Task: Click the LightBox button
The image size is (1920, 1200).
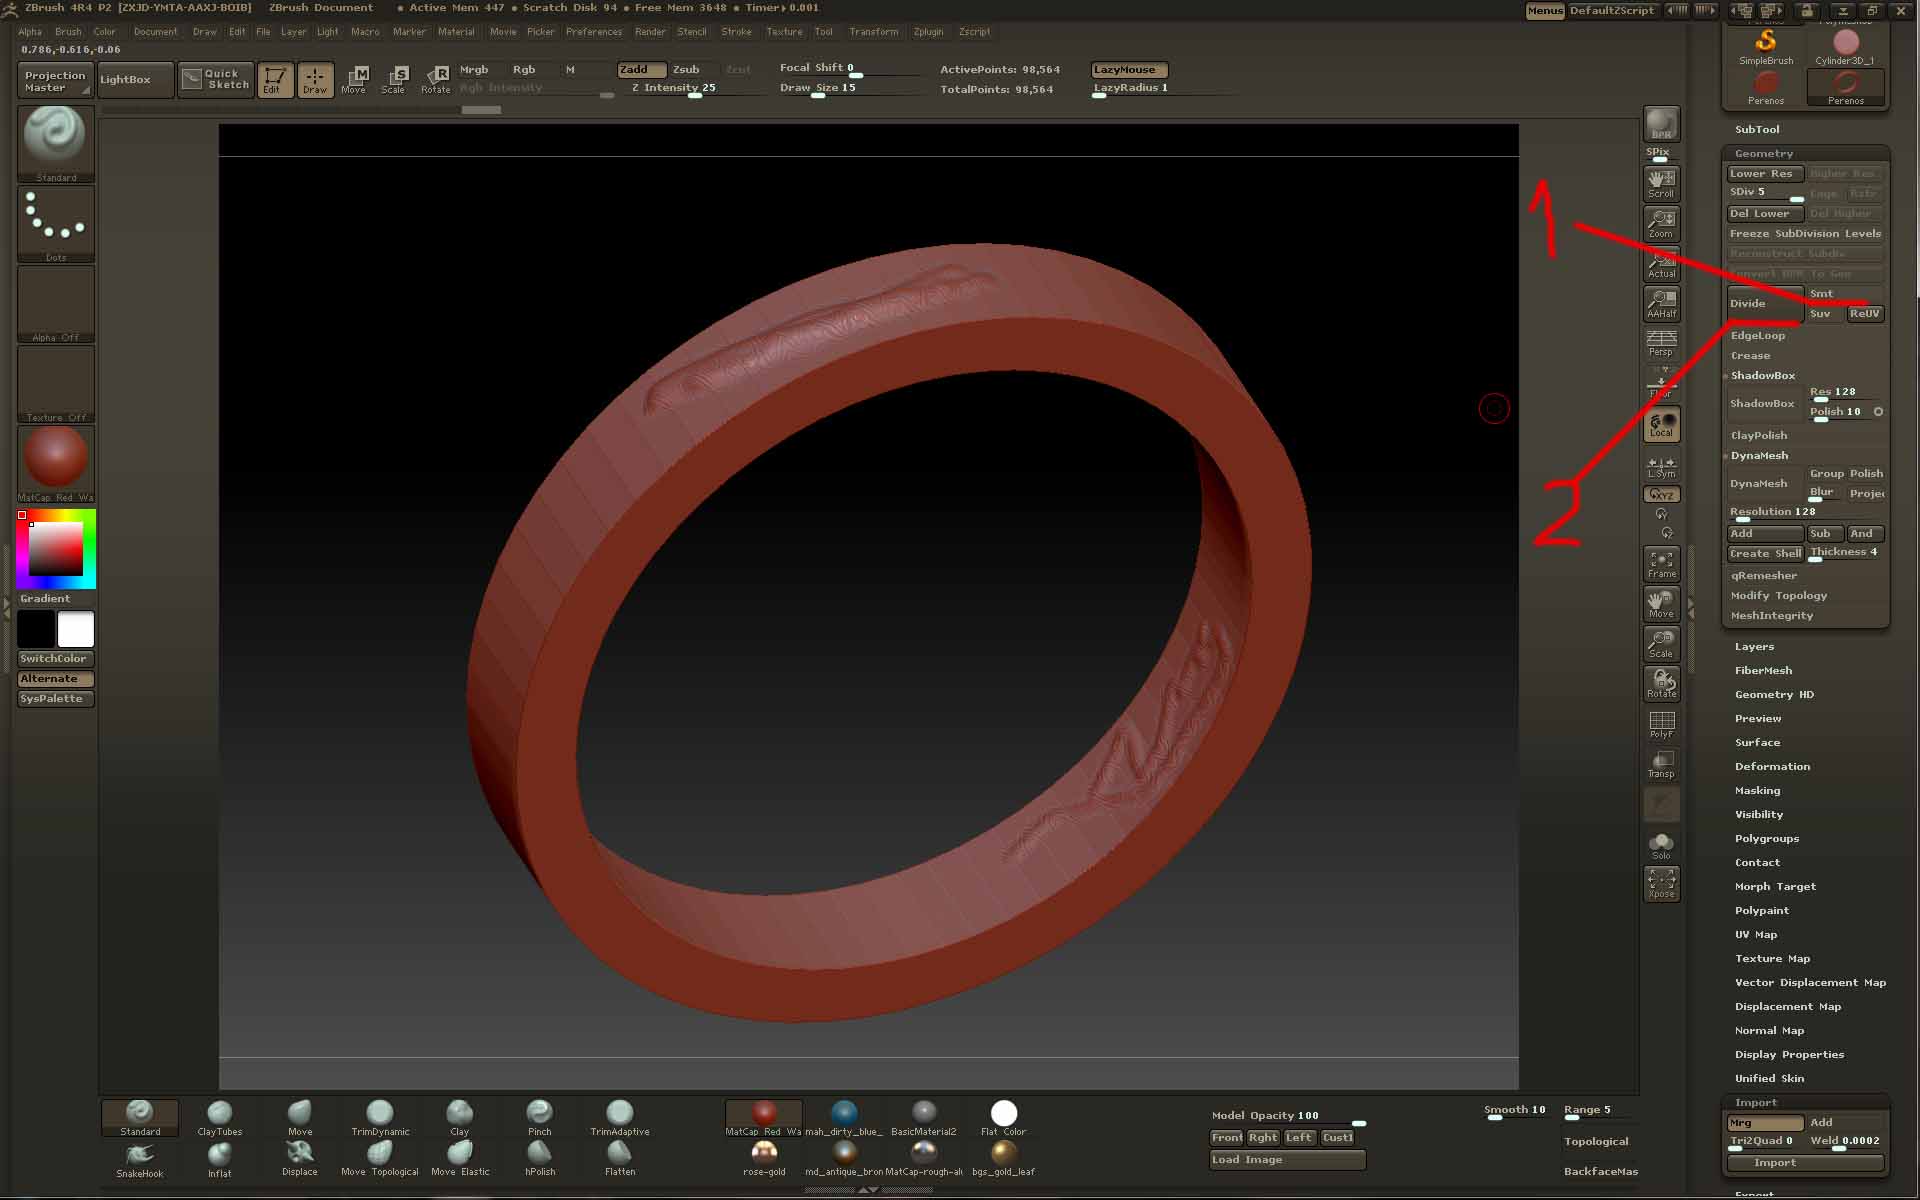Action: coord(126,80)
